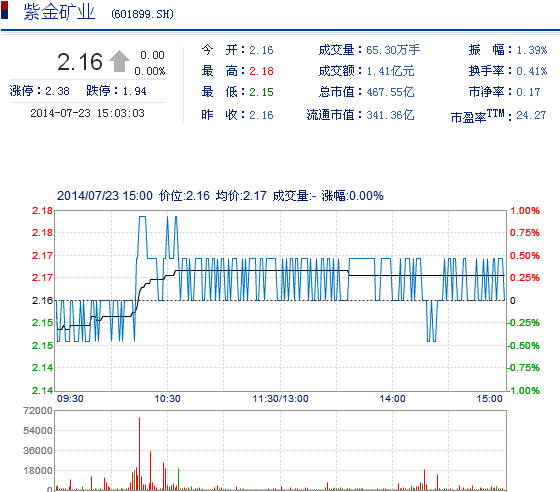Click the 涨幅:0.00% text in the chart header
This screenshot has height=492, width=560.
(352, 196)
